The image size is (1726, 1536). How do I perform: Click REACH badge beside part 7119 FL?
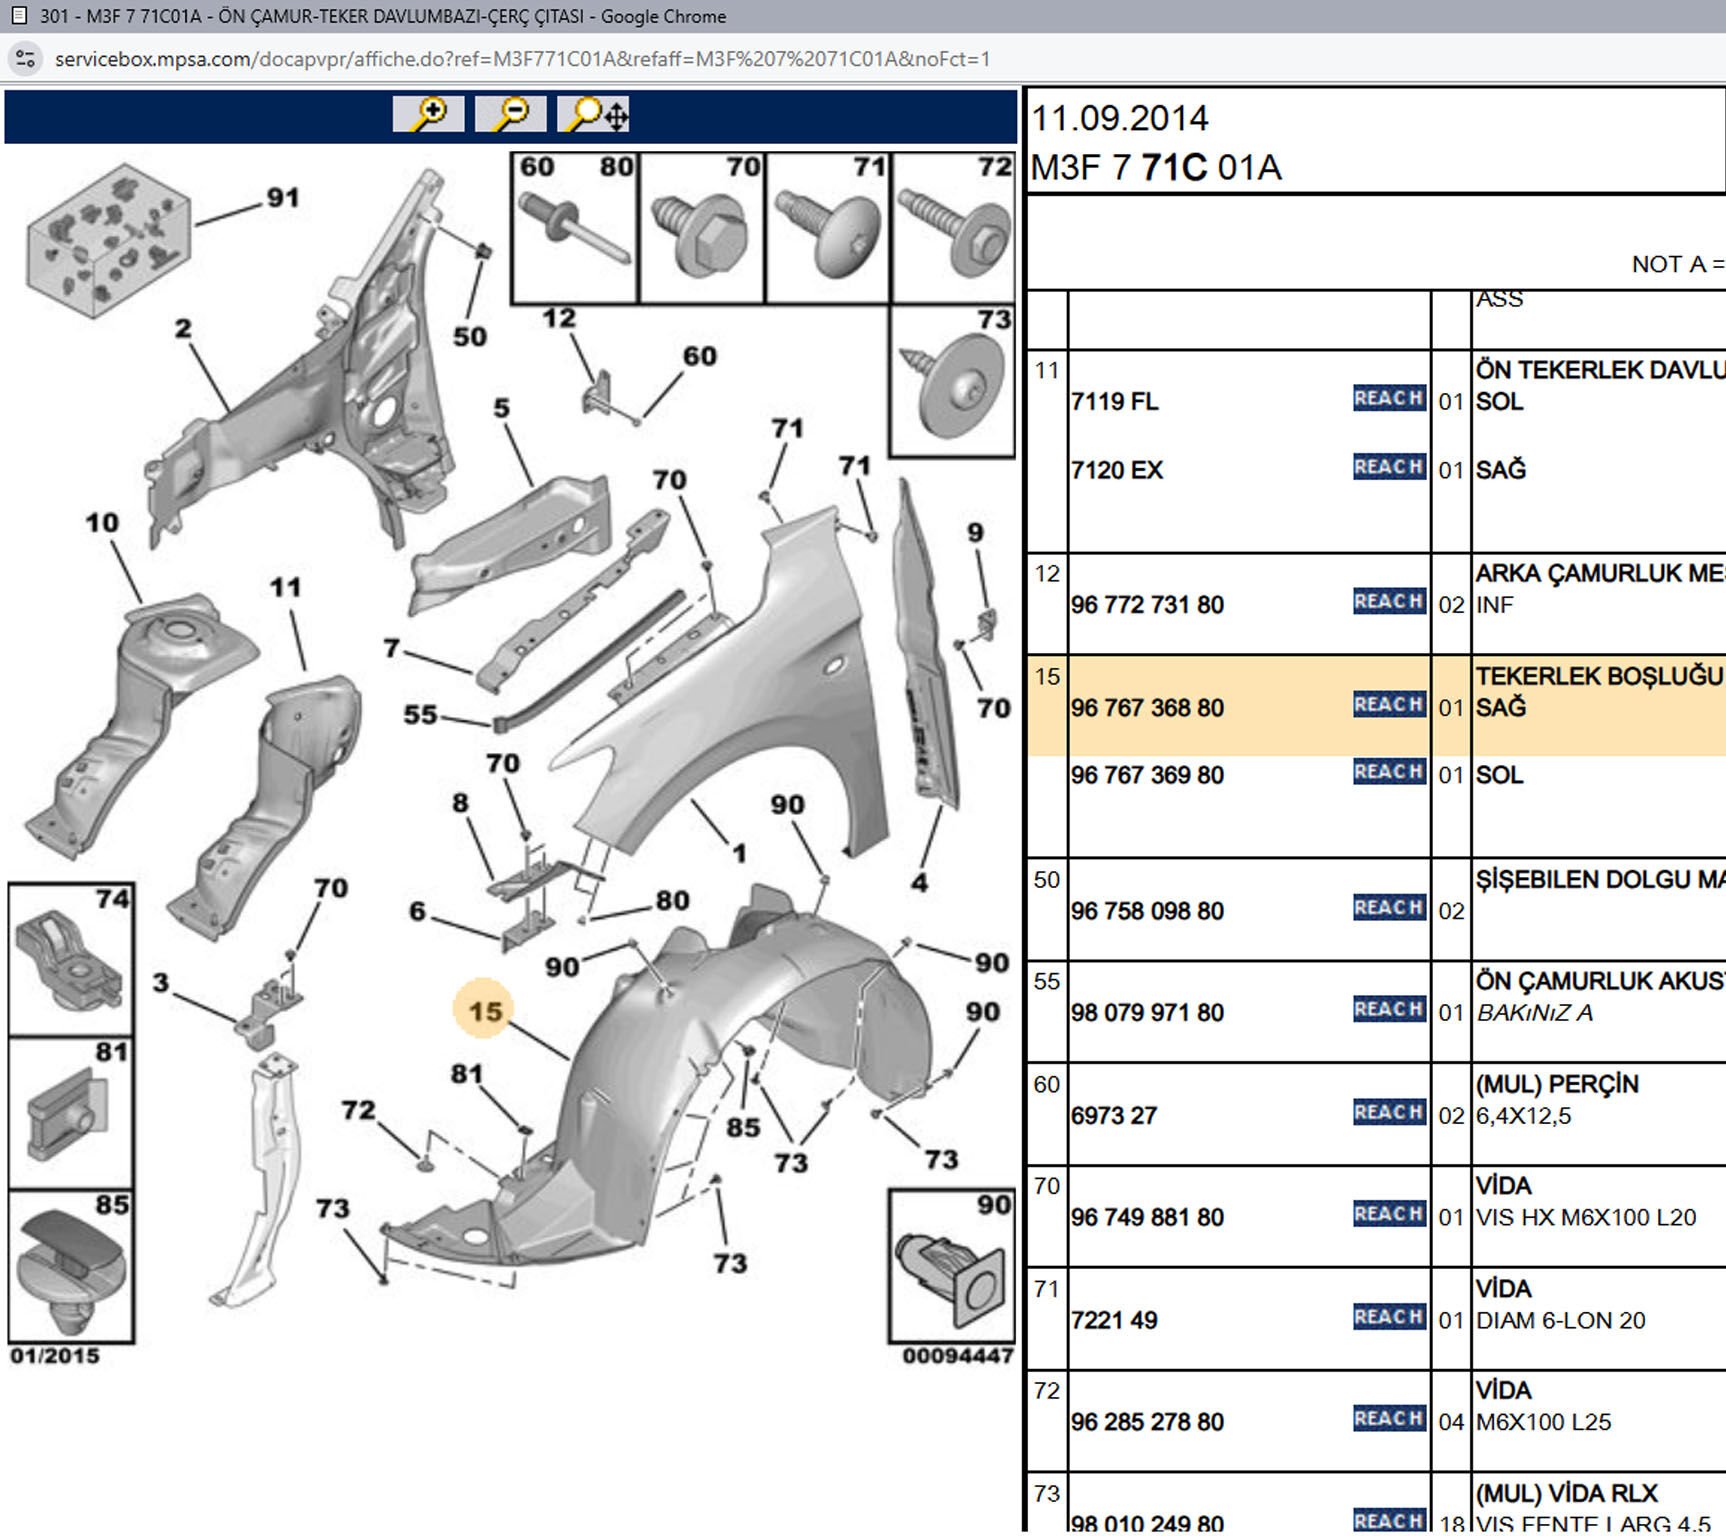[x=1388, y=398]
